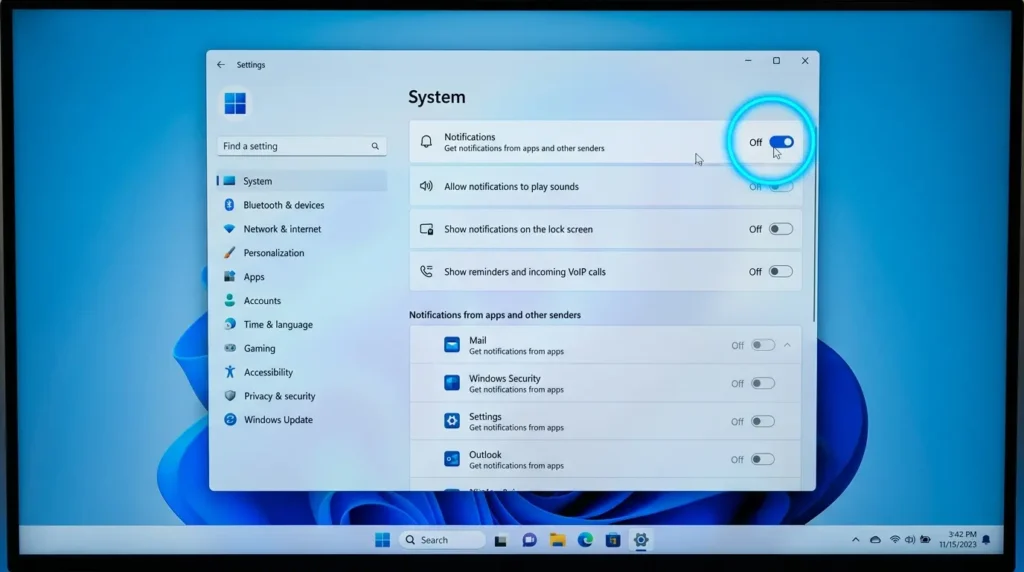This screenshot has width=1024, height=572.
Task: Click the Settings gear on the taskbar
Action: (x=641, y=540)
